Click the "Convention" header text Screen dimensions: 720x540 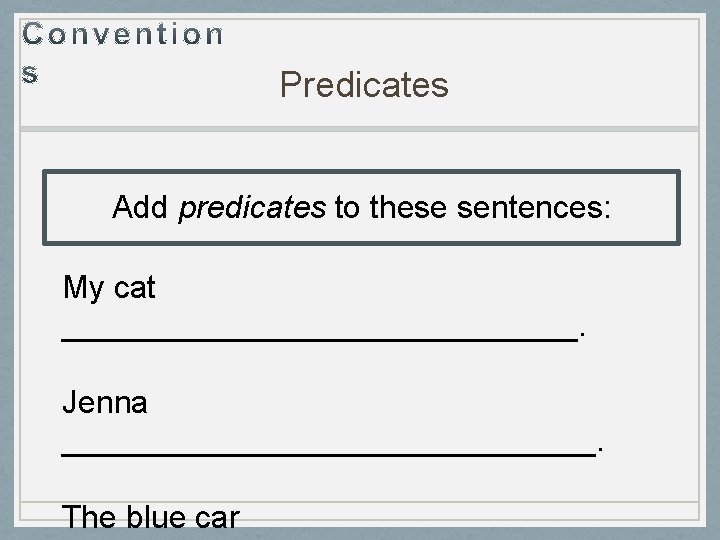pos(123,35)
